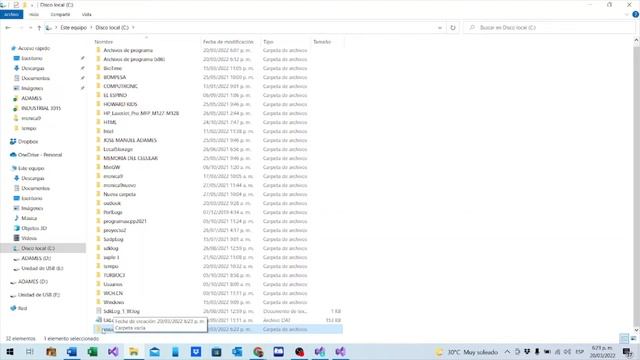
Task: Select the BioTime folder
Action: coord(113,68)
